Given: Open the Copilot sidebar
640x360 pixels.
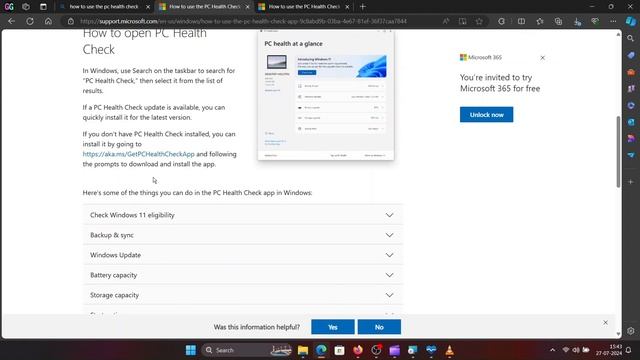Looking at the screenshot, I should click(631, 21).
